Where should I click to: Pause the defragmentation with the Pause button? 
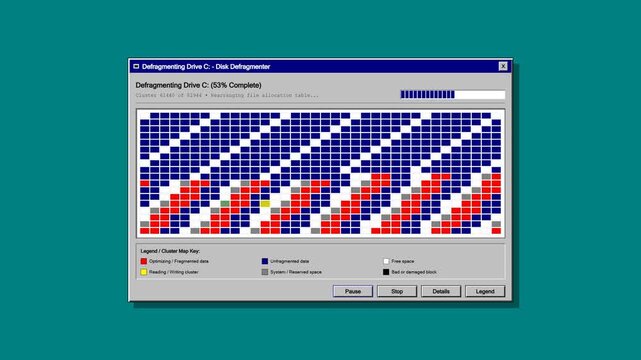click(x=353, y=291)
